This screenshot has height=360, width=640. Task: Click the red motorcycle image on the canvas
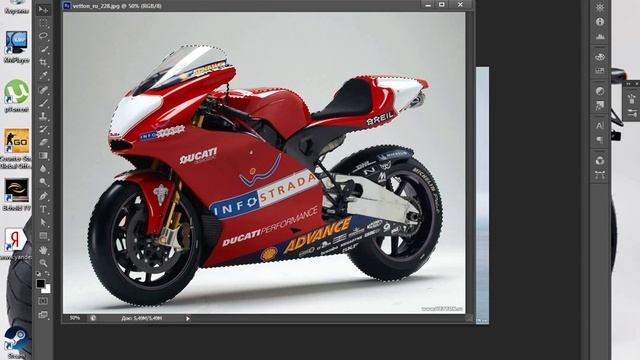coord(264,176)
